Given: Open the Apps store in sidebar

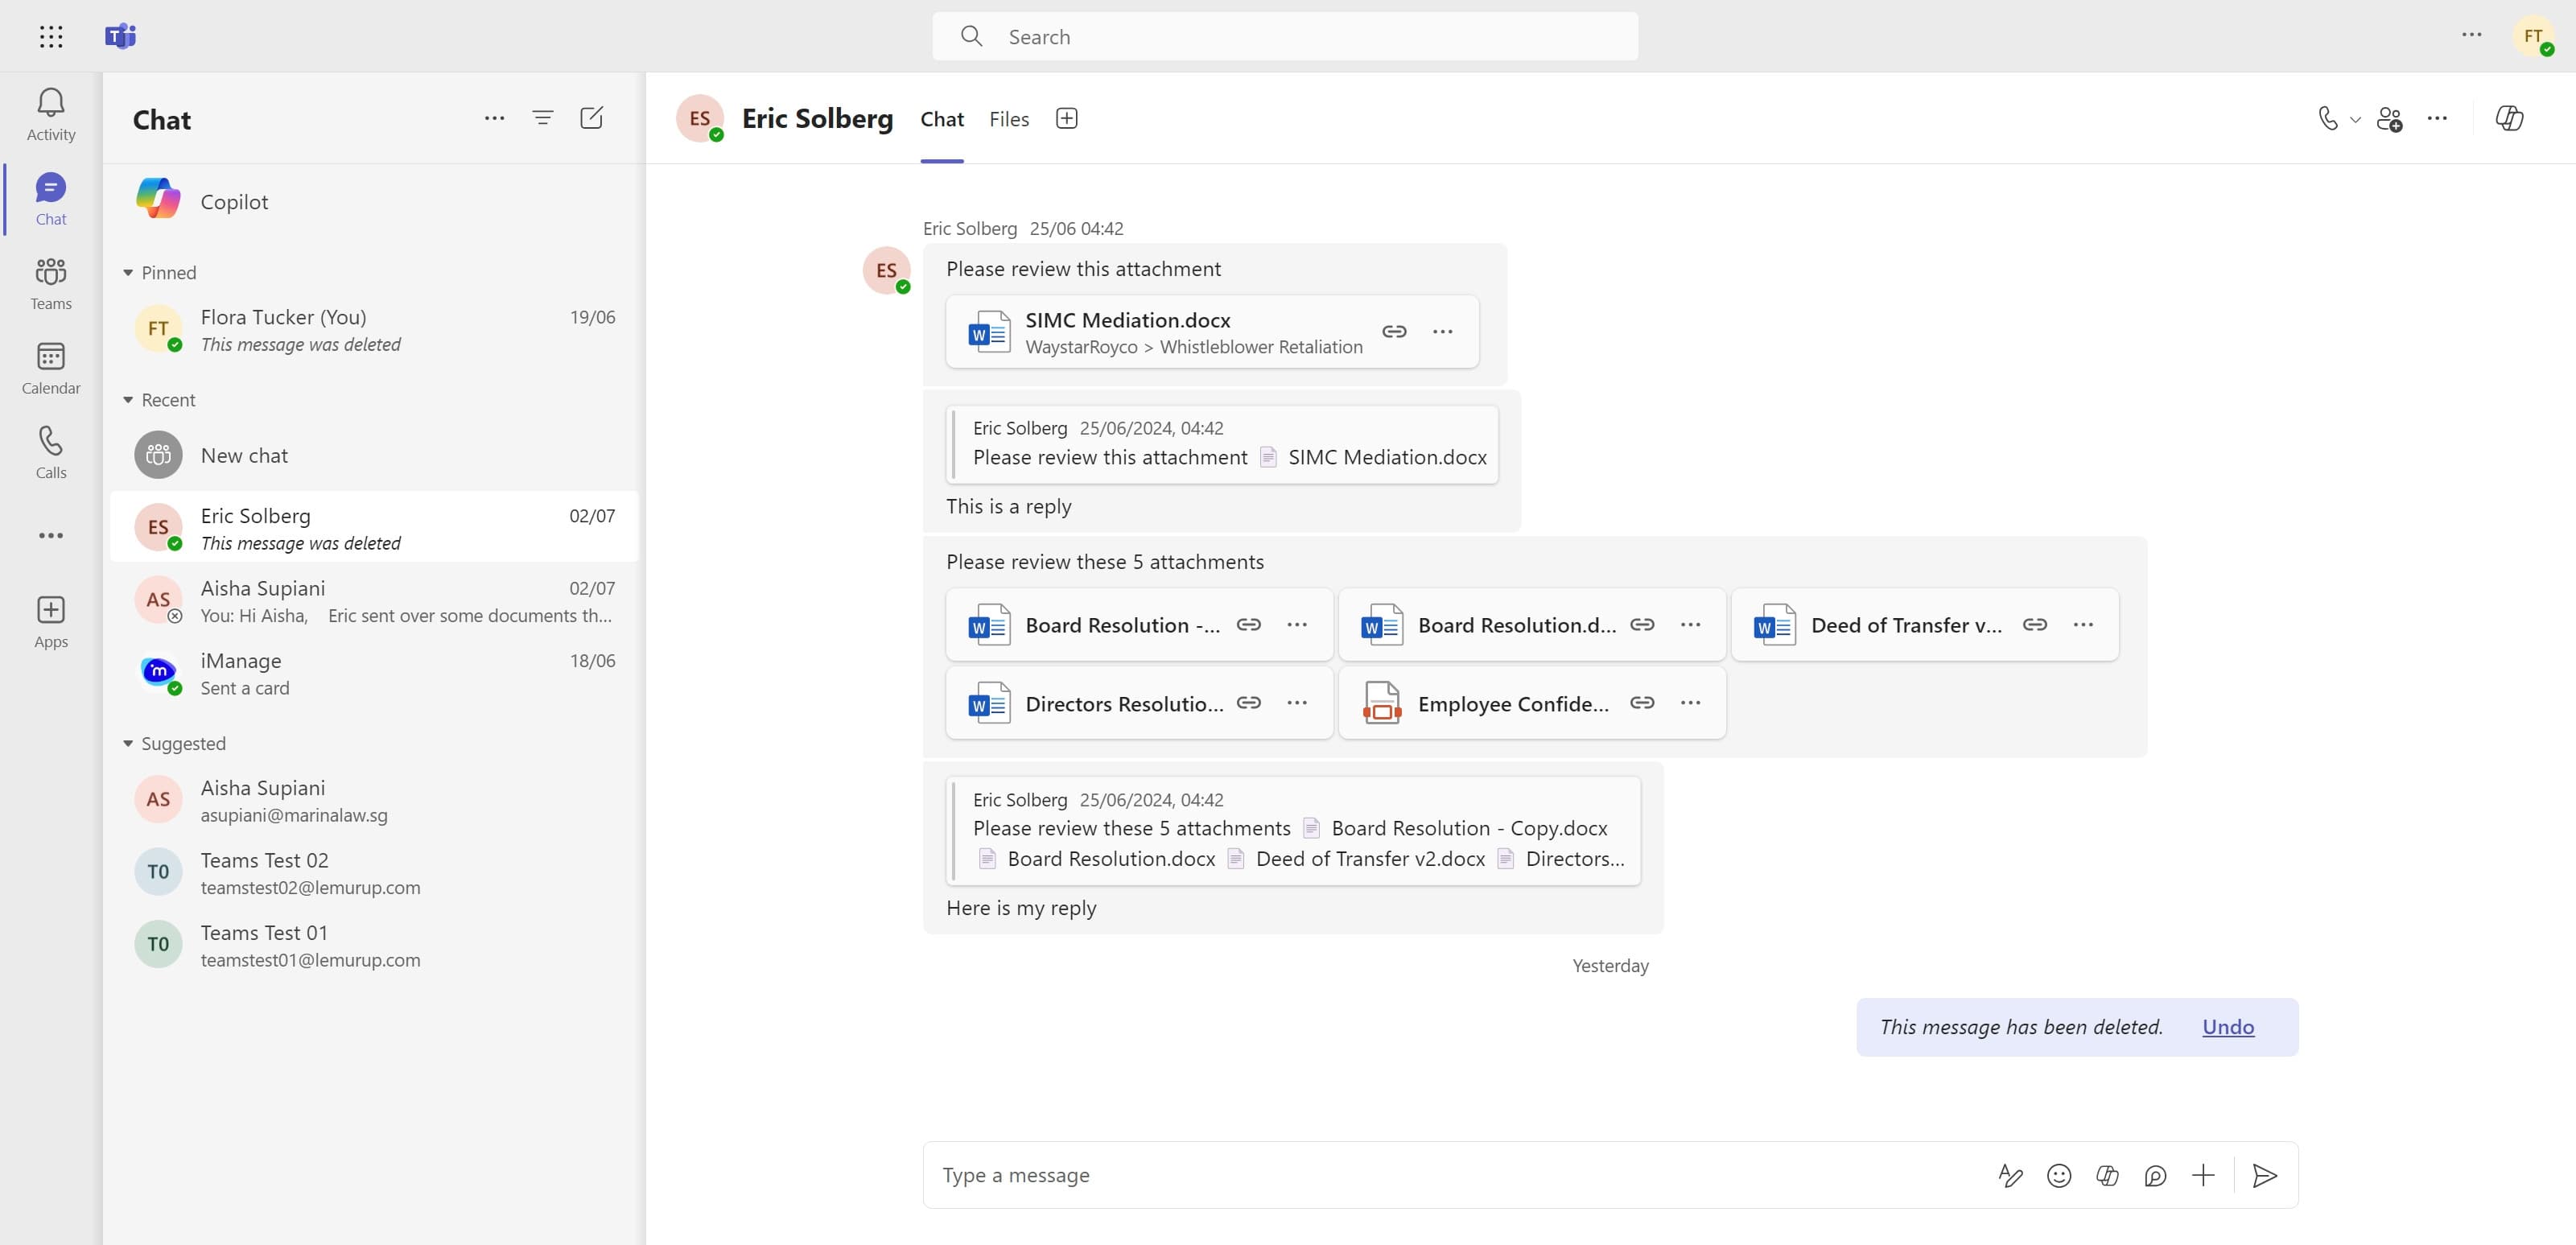Looking at the screenshot, I should coord(51,622).
